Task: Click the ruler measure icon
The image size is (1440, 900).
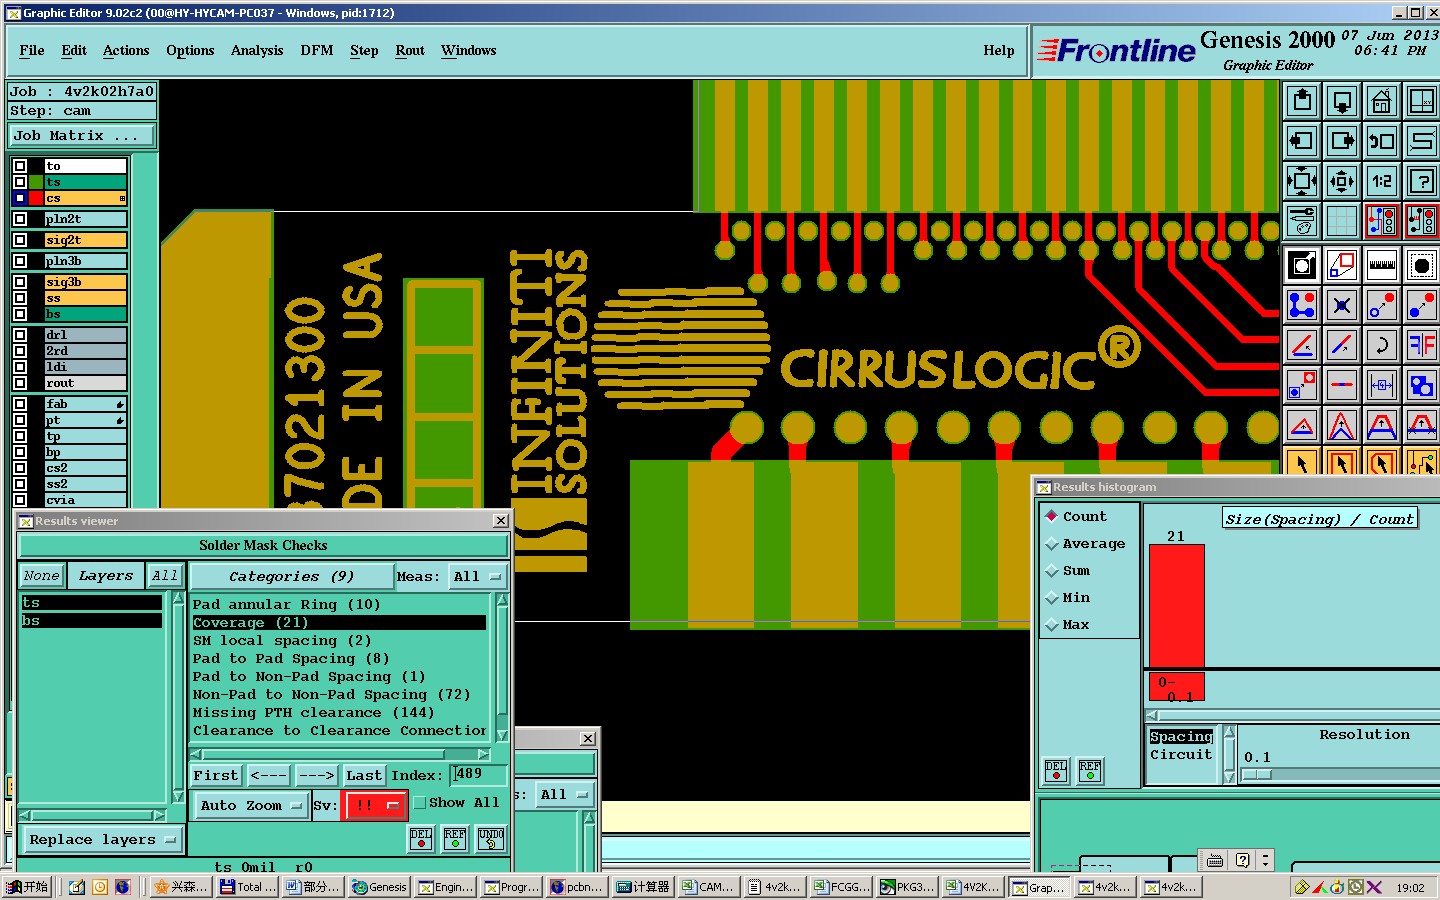Action: click(1382, 265)
